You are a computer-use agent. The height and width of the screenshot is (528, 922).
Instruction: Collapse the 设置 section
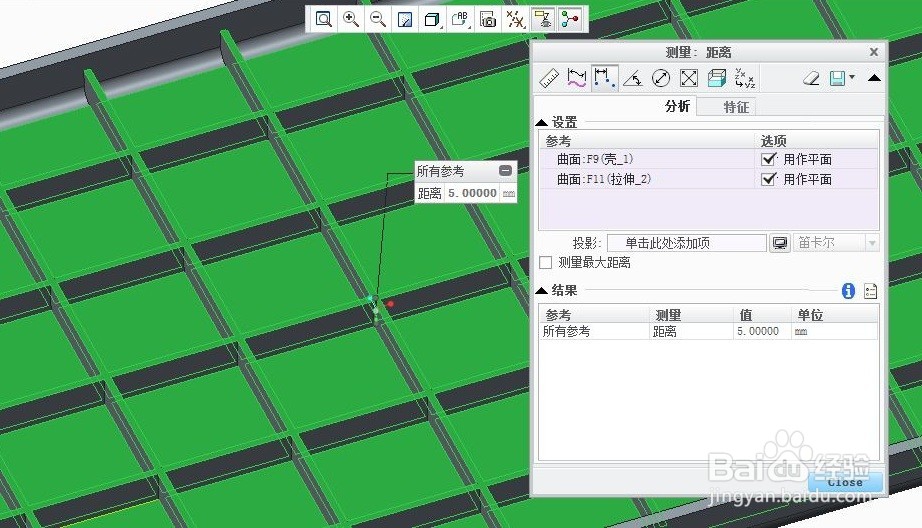pyautogui.click(x=542, y=122)
